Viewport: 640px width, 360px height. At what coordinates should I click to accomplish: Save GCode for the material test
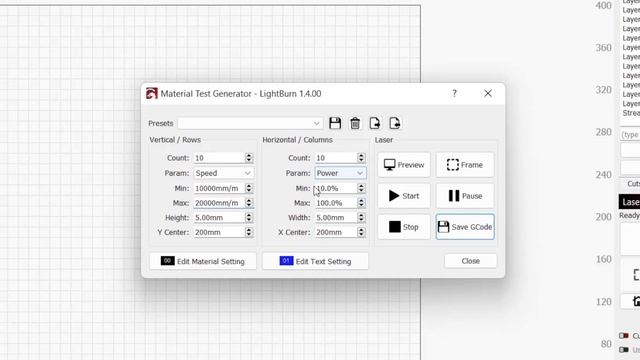465,227
